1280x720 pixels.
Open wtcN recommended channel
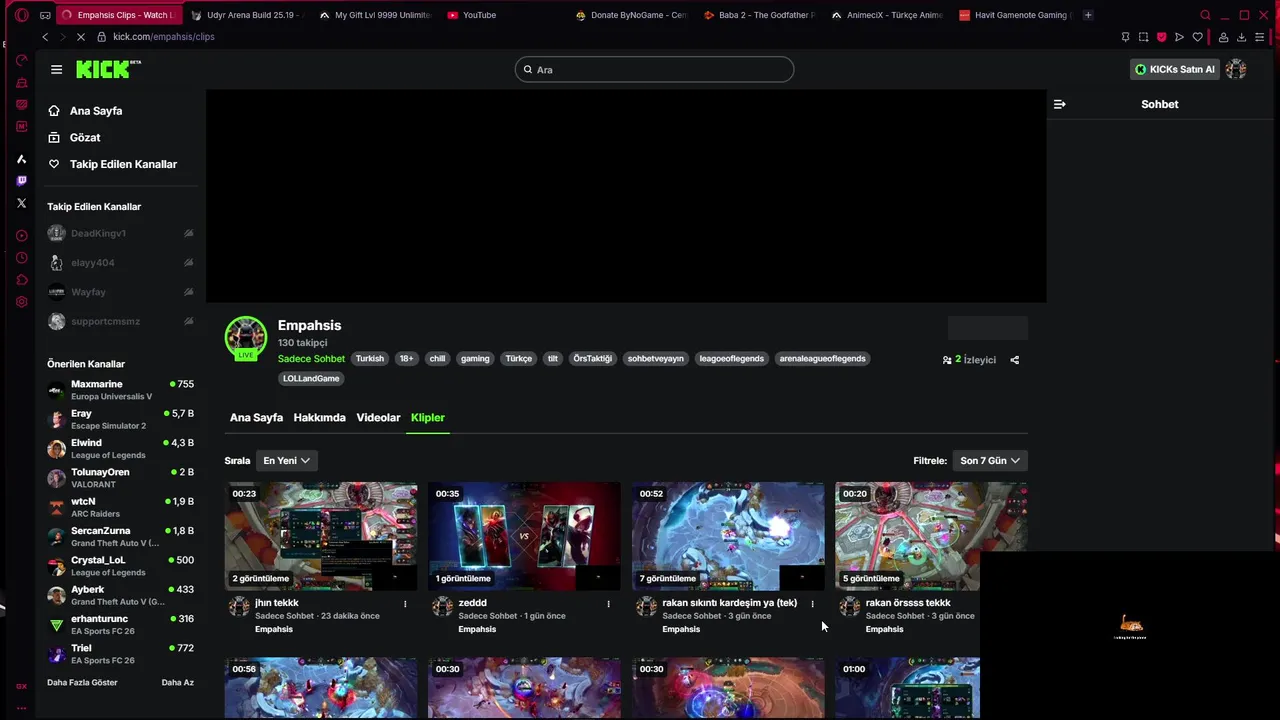click(x=121, y=507)
